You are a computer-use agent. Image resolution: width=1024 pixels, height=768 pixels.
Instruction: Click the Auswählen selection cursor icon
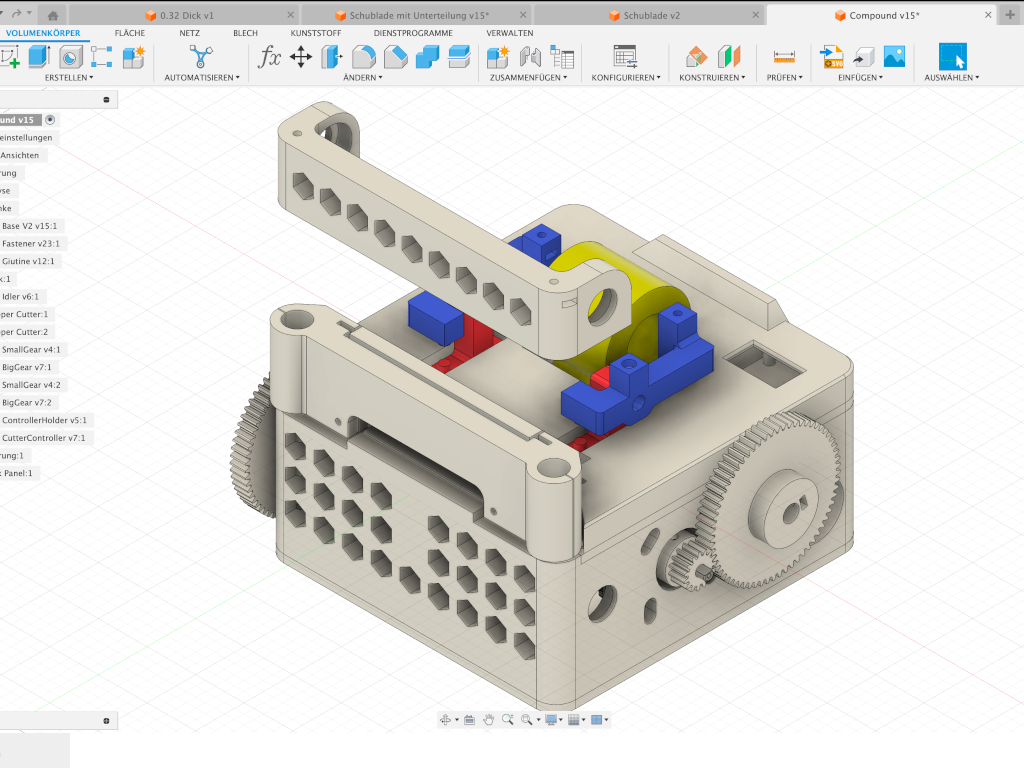[952, 57]
